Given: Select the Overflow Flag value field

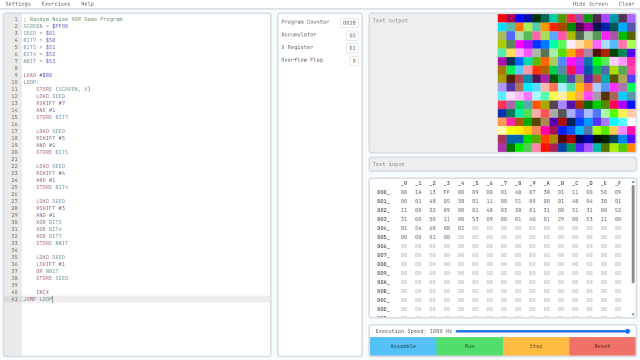Looking at the screenshot, I should point(354,61).
